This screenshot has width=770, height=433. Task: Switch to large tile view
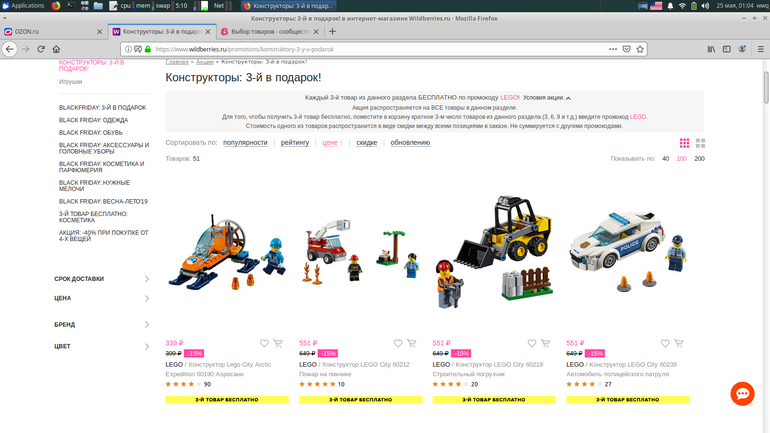[x=700, y=143]
